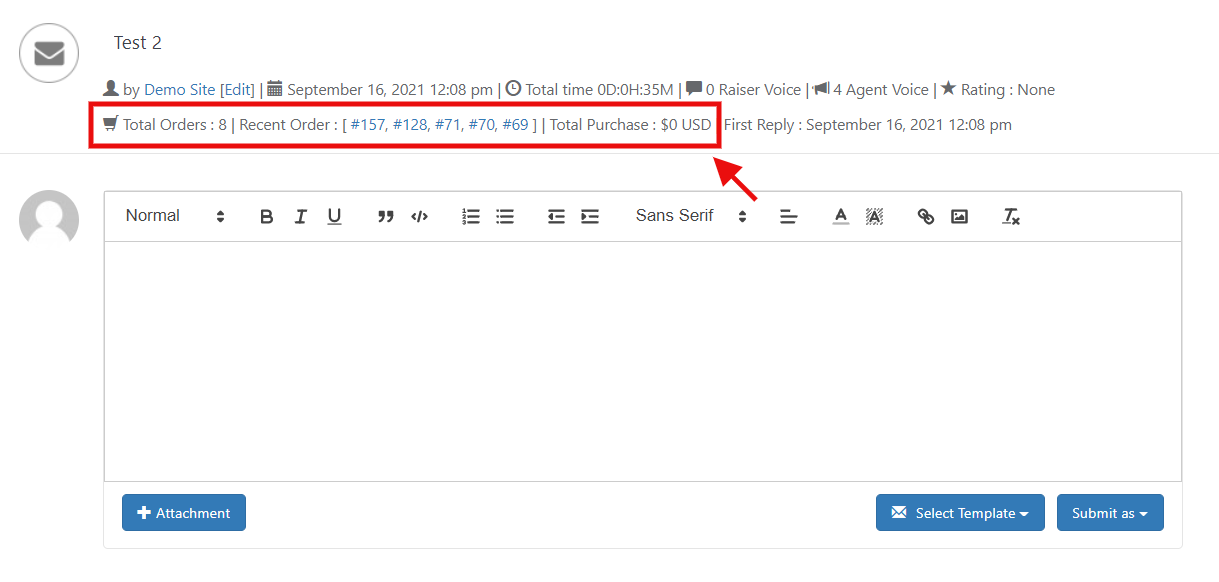Open the Sans Serif font dropdown
Screen dimensions: 1219x582
pos(691,216)
